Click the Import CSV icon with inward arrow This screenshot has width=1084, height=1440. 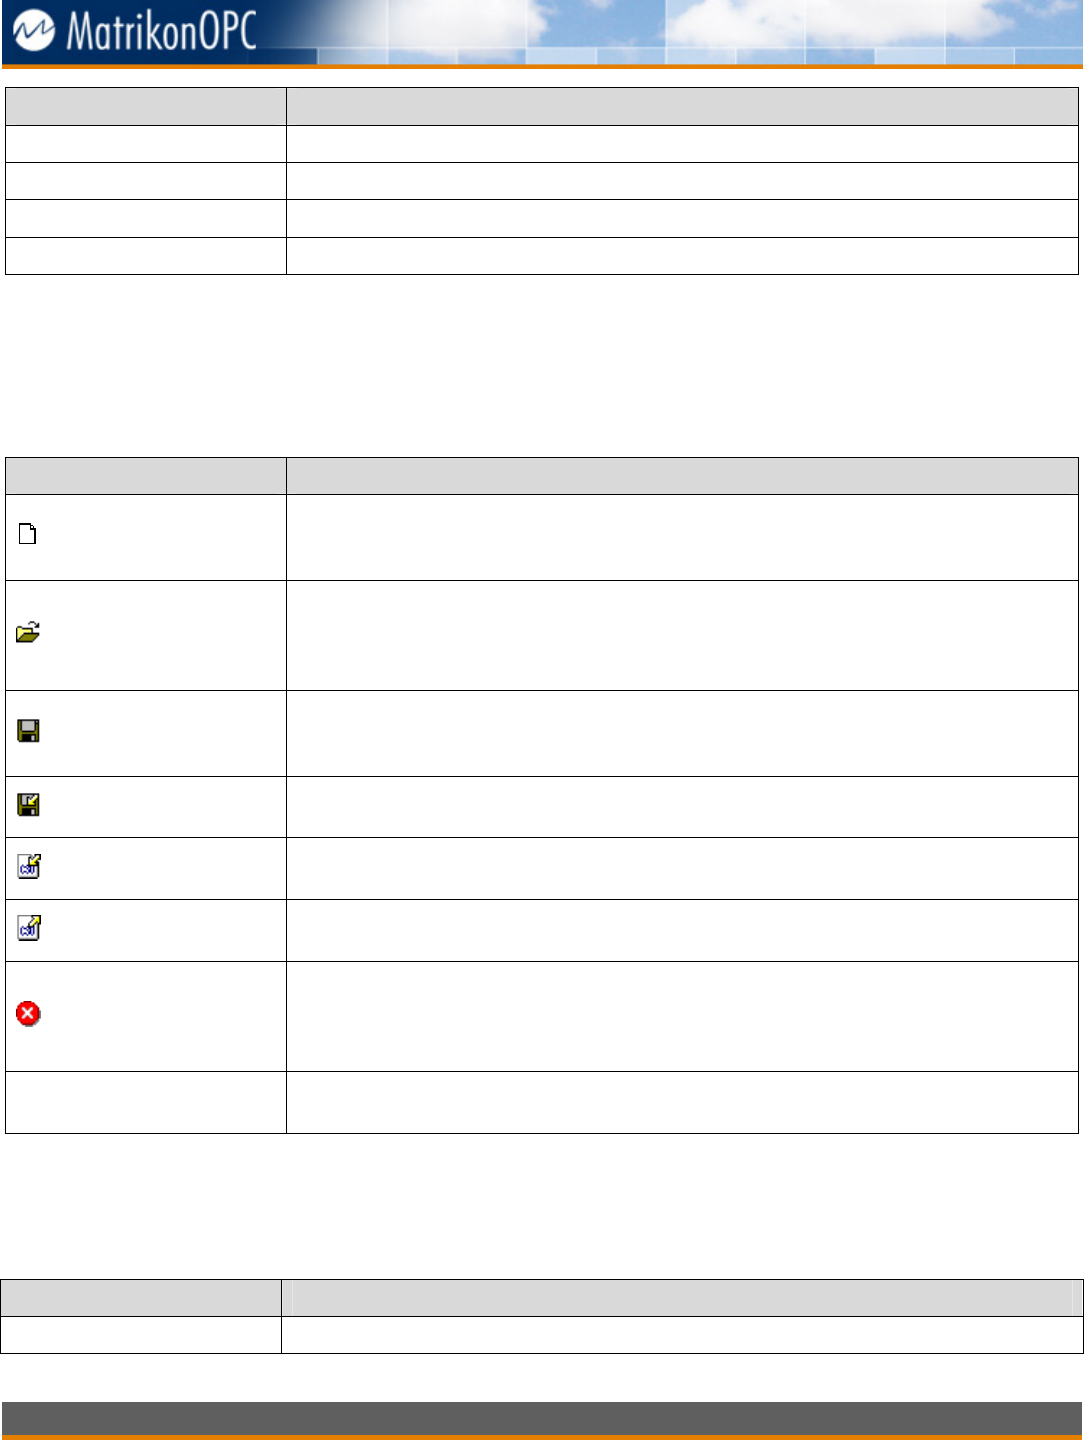[x=28, y=867]
